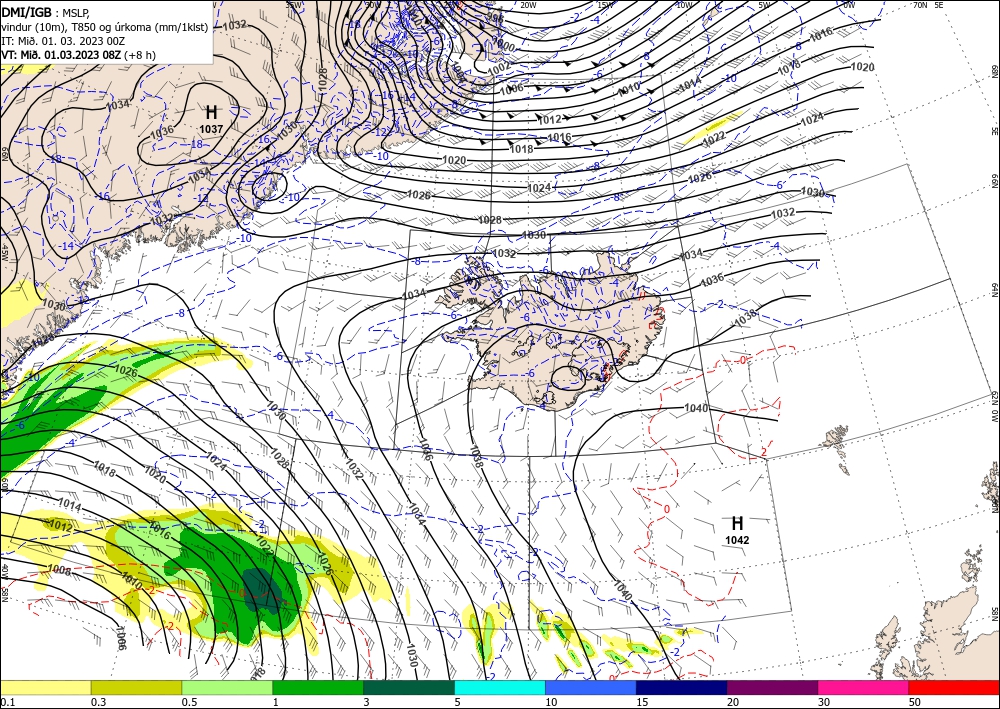The height and width of the screenshot is (709, 1000).
Task: Click the '15' legend scale value
Action: (642, 702)
